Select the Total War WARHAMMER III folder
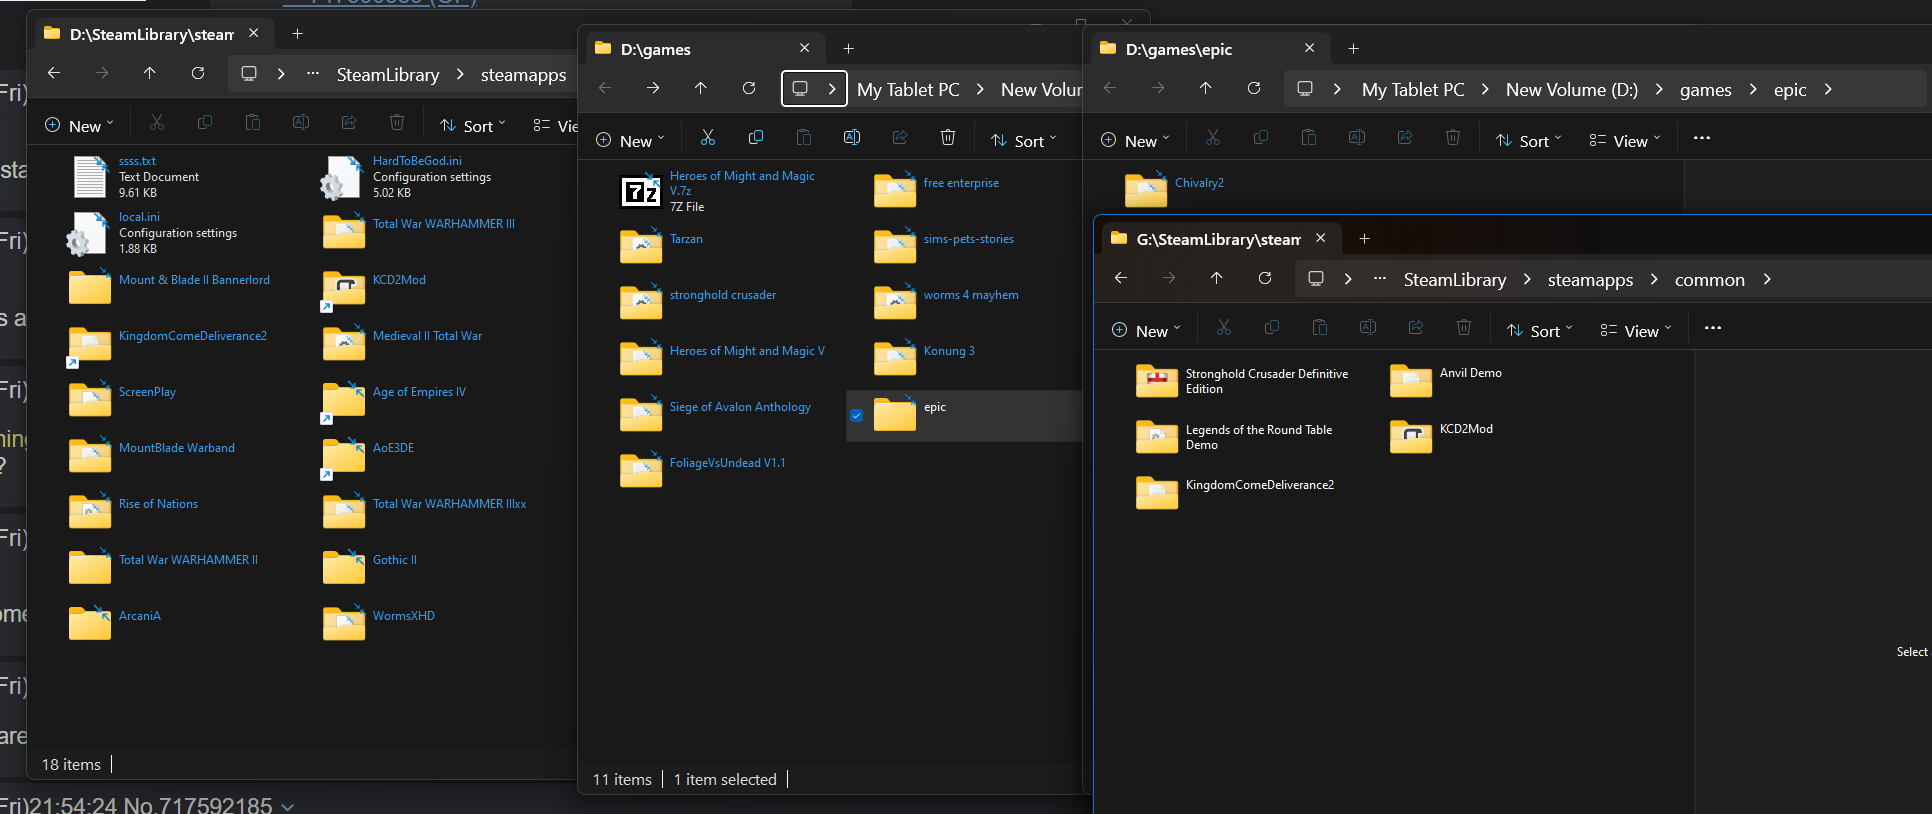 [x=420, y=231]
